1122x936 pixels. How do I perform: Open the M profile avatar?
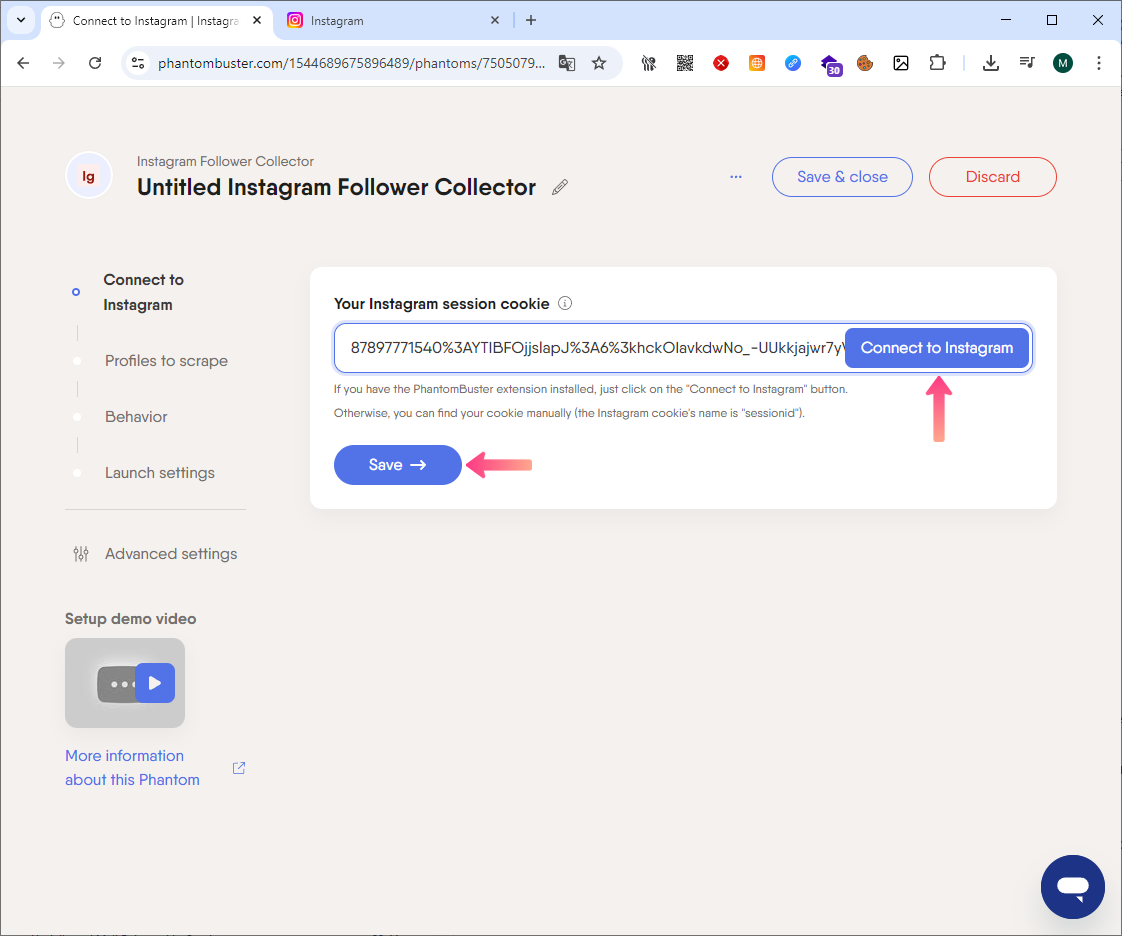(x=1063, y=63)
